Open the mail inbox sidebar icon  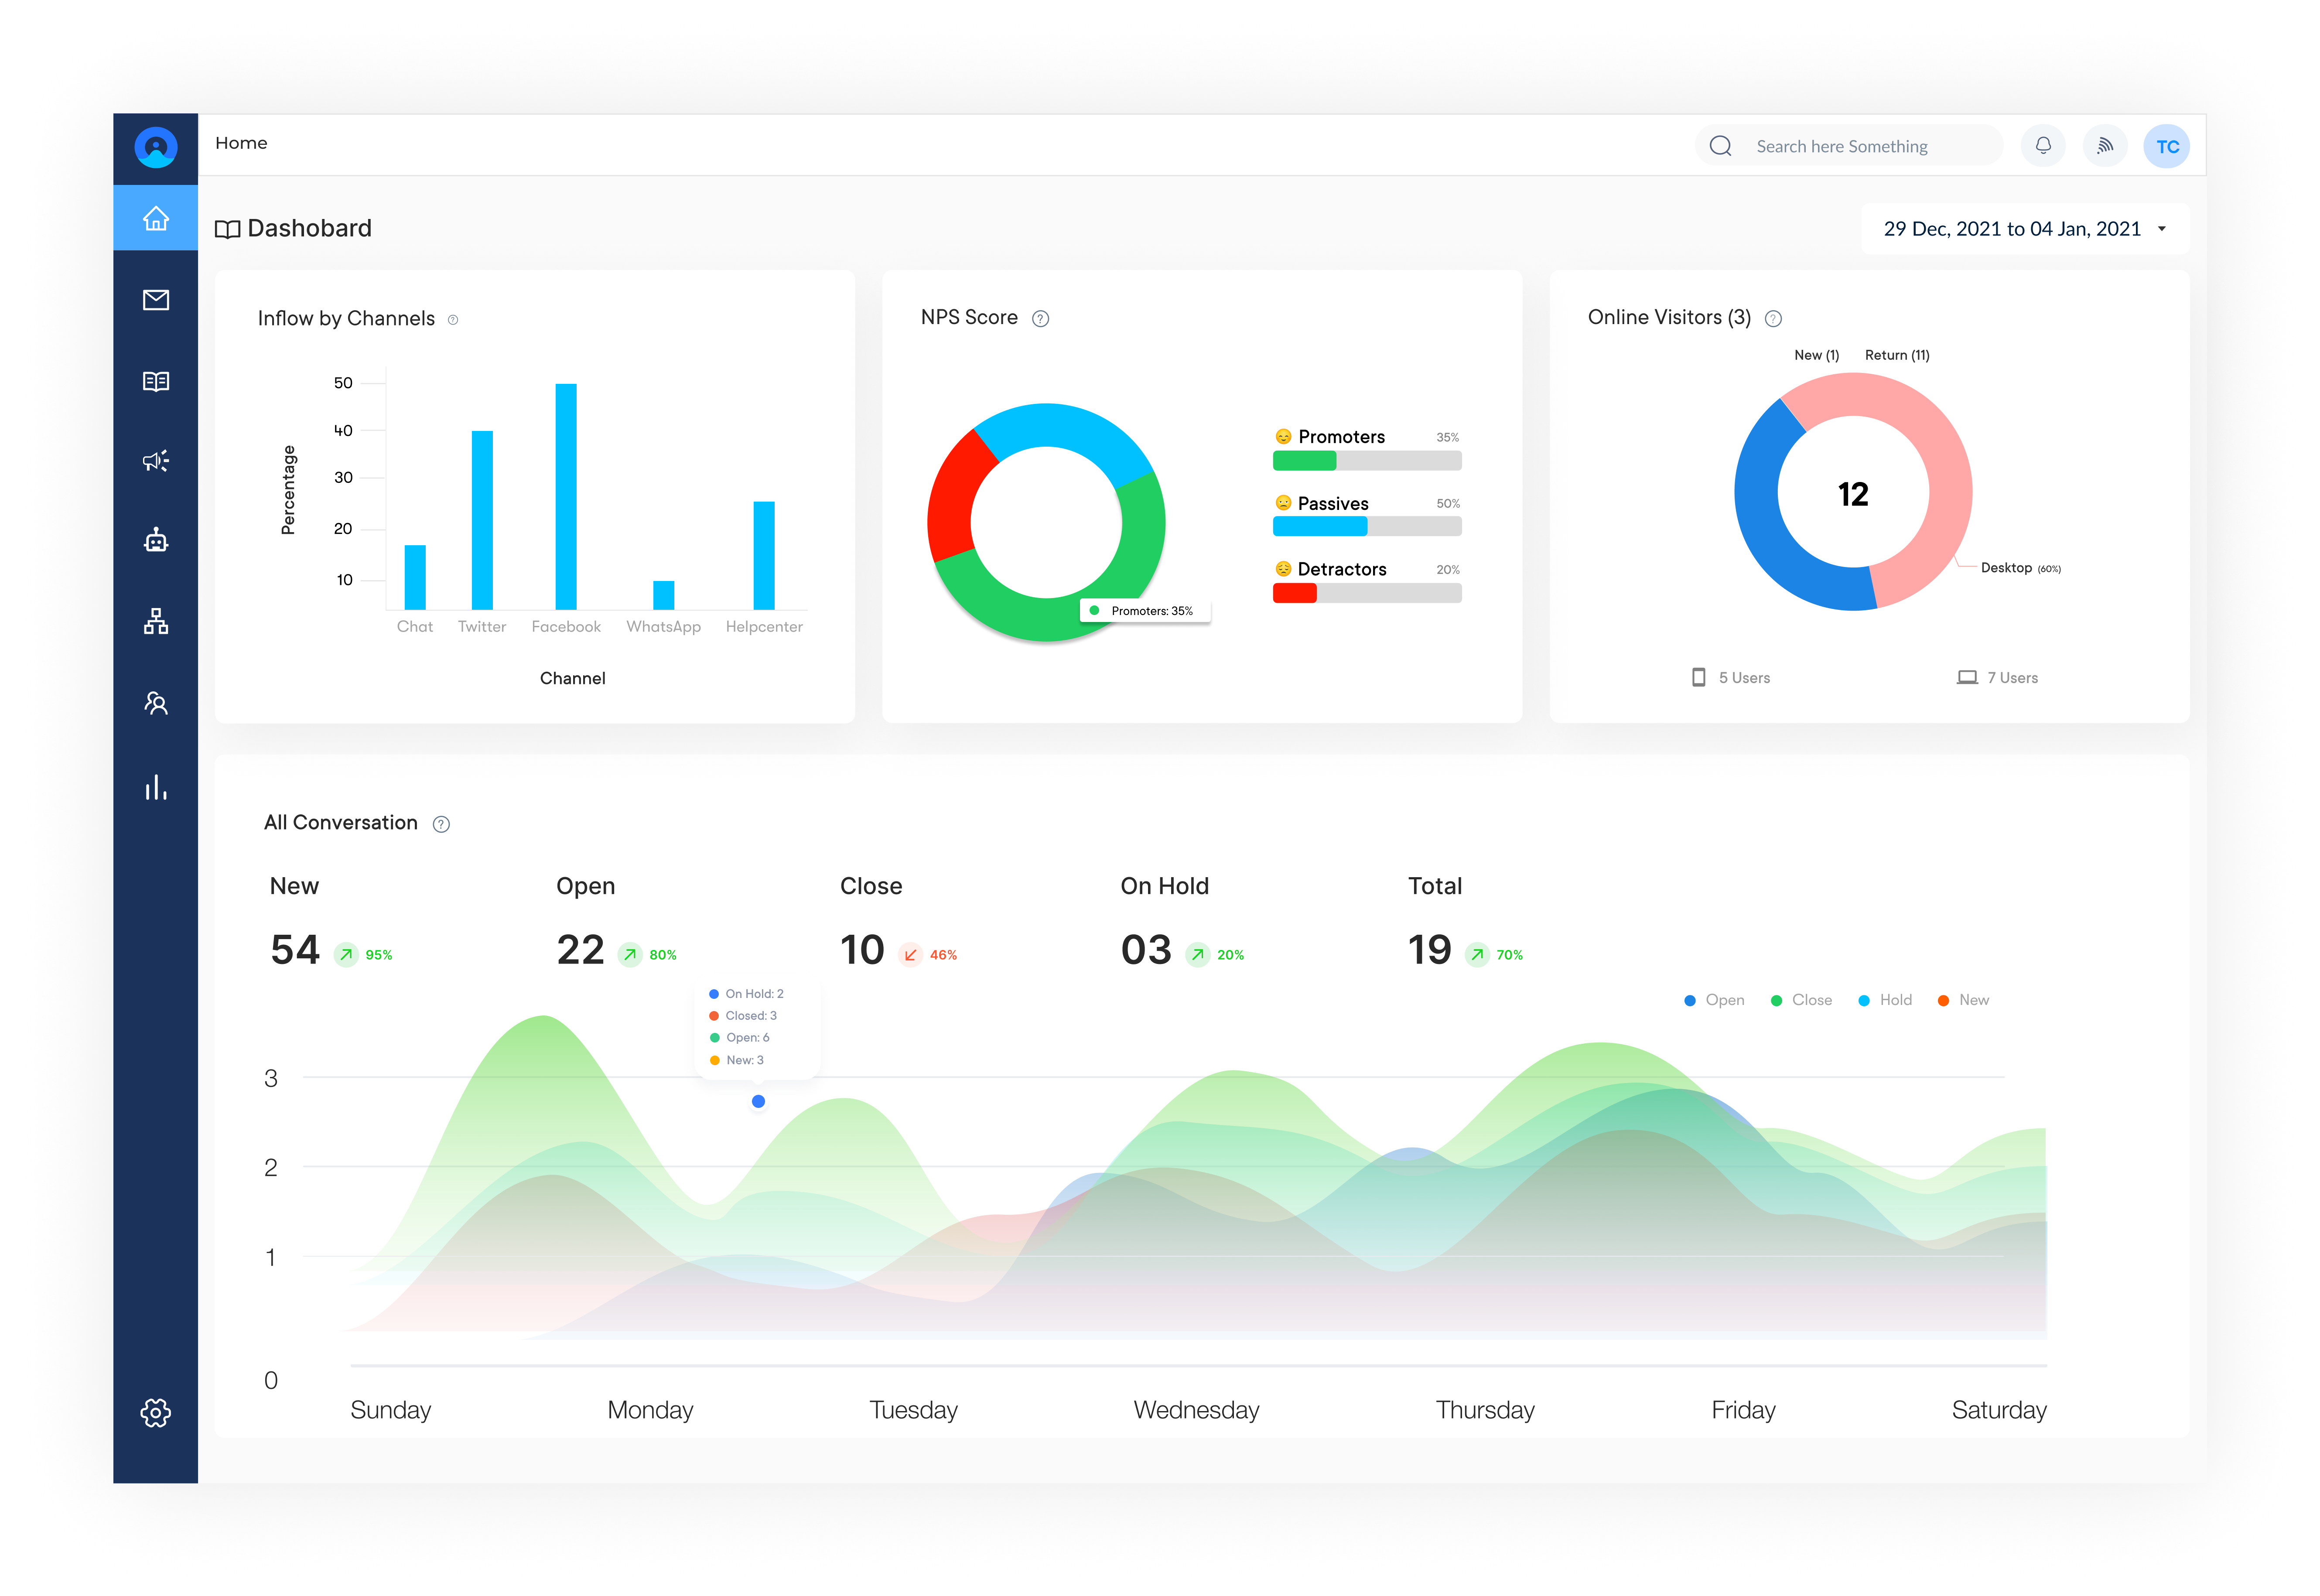pos(156,300)
